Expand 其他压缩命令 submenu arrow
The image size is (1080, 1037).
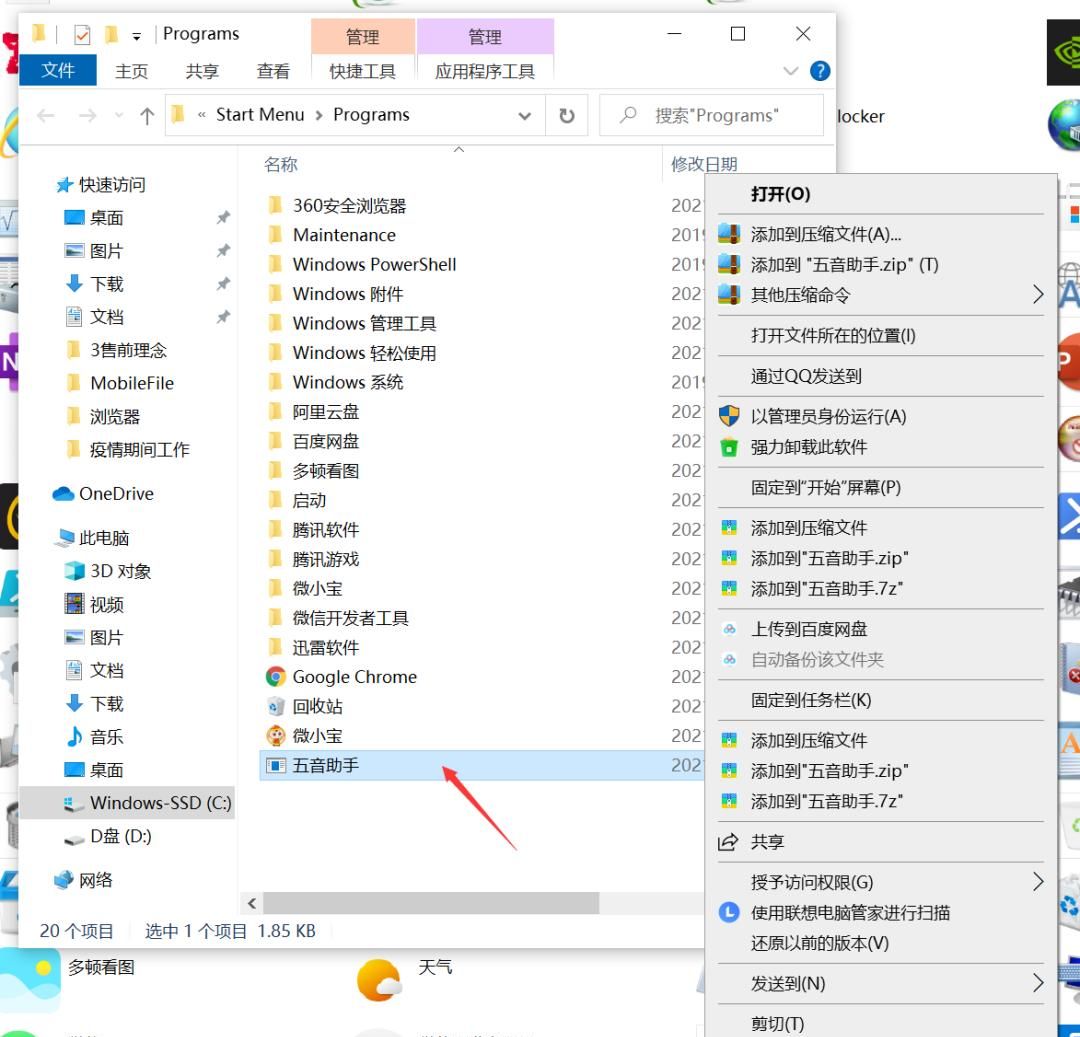[x=1038, y=295]
